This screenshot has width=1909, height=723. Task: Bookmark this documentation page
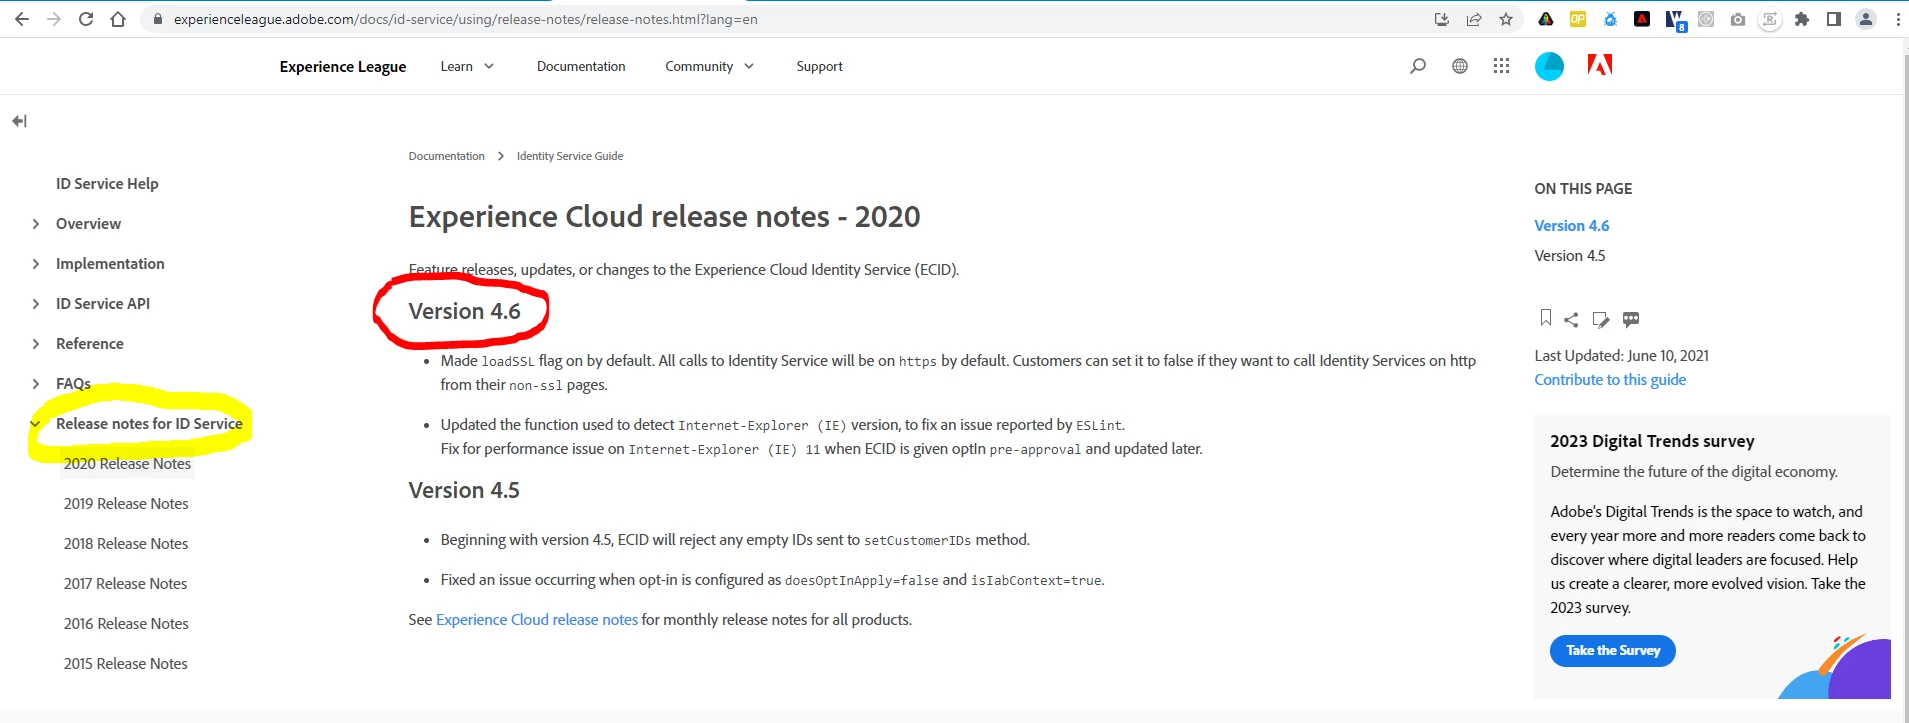1546,318
